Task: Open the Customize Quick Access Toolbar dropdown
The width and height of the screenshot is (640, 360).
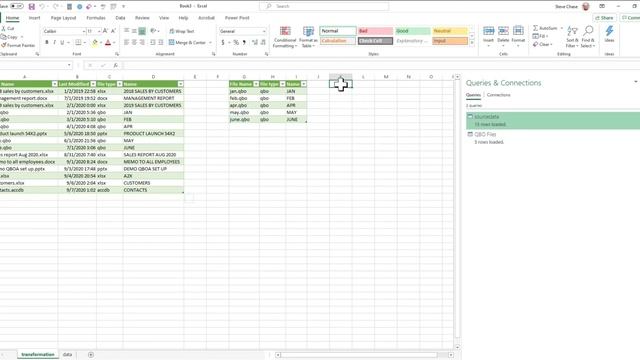Action: point(124,7)
